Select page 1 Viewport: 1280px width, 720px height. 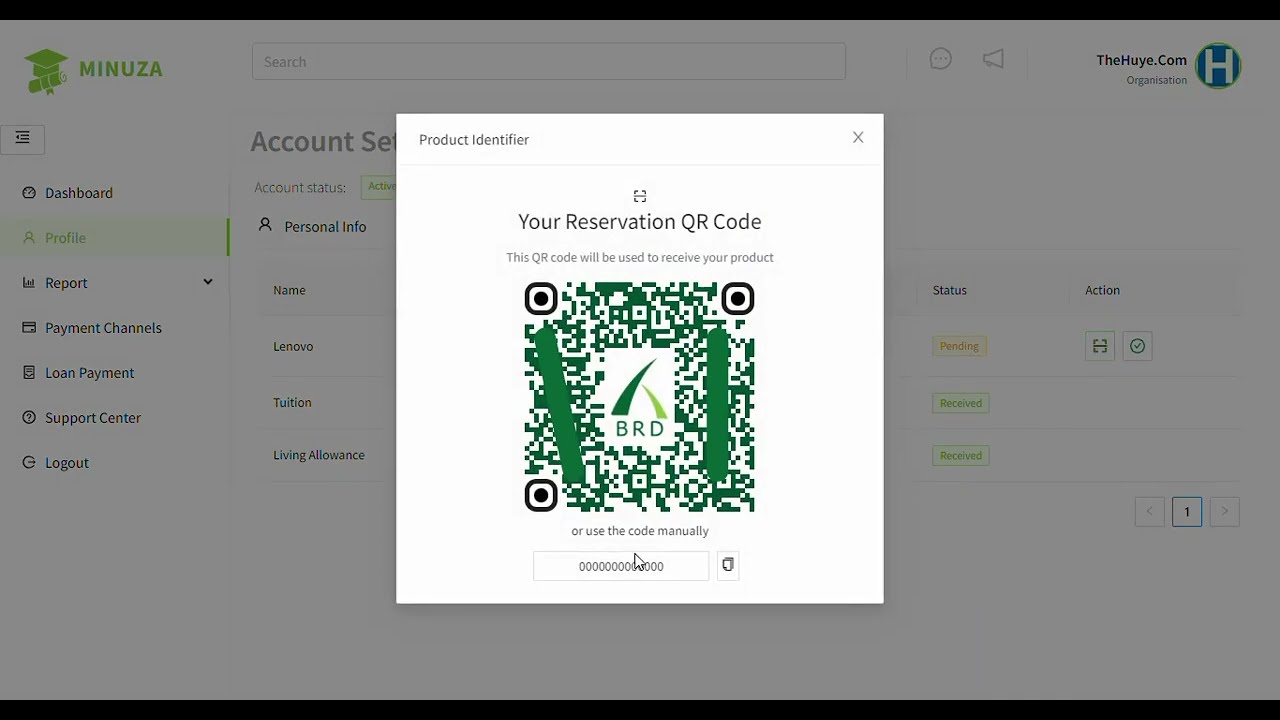[1187, 512]
